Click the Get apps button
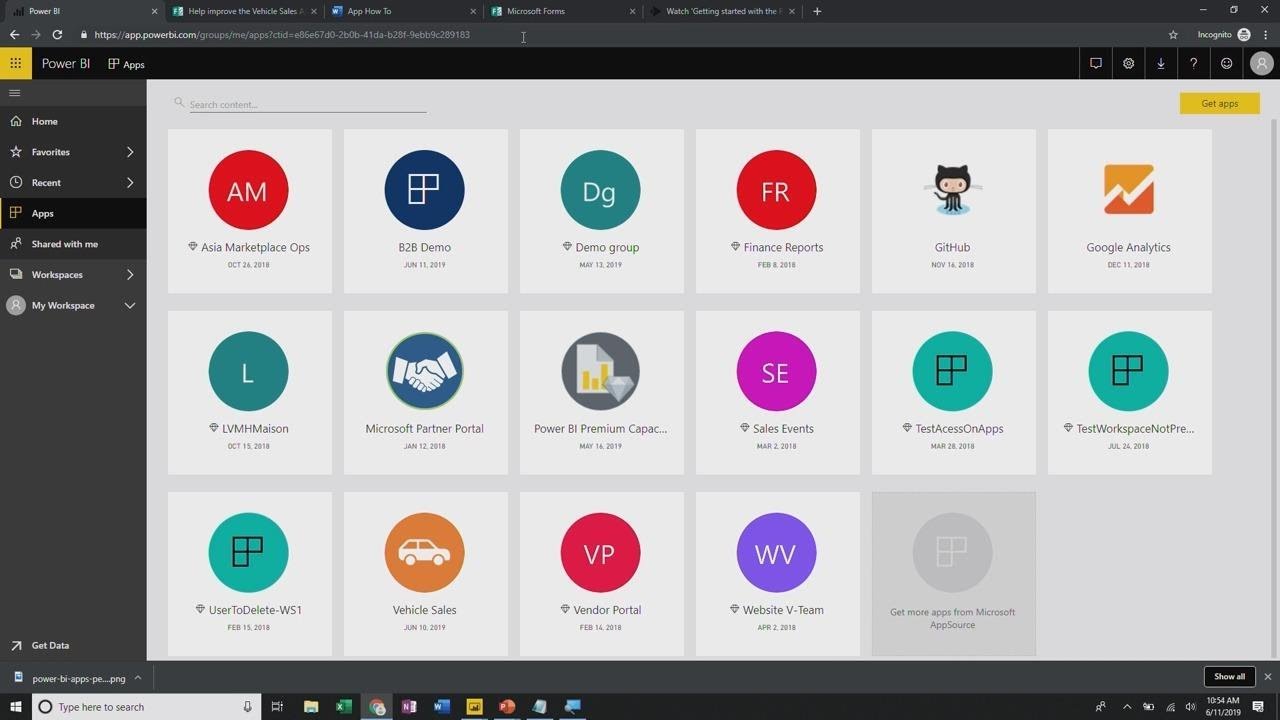Viewport: 1280px width, 720px height. [1220, 103]
